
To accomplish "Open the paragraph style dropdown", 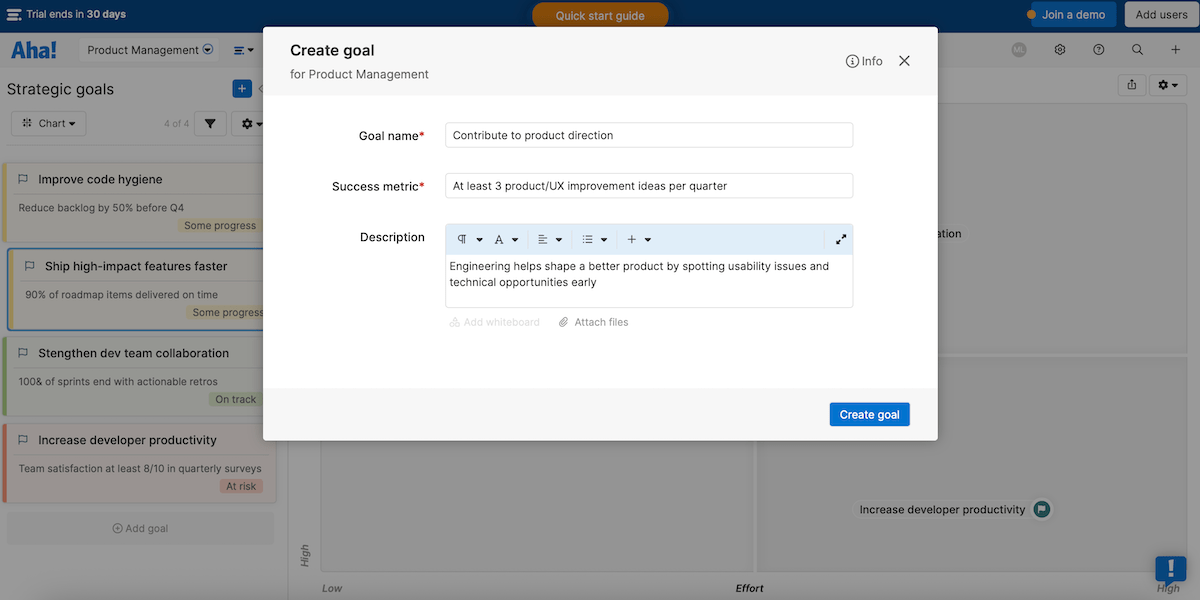I will [x=469, y=240].
